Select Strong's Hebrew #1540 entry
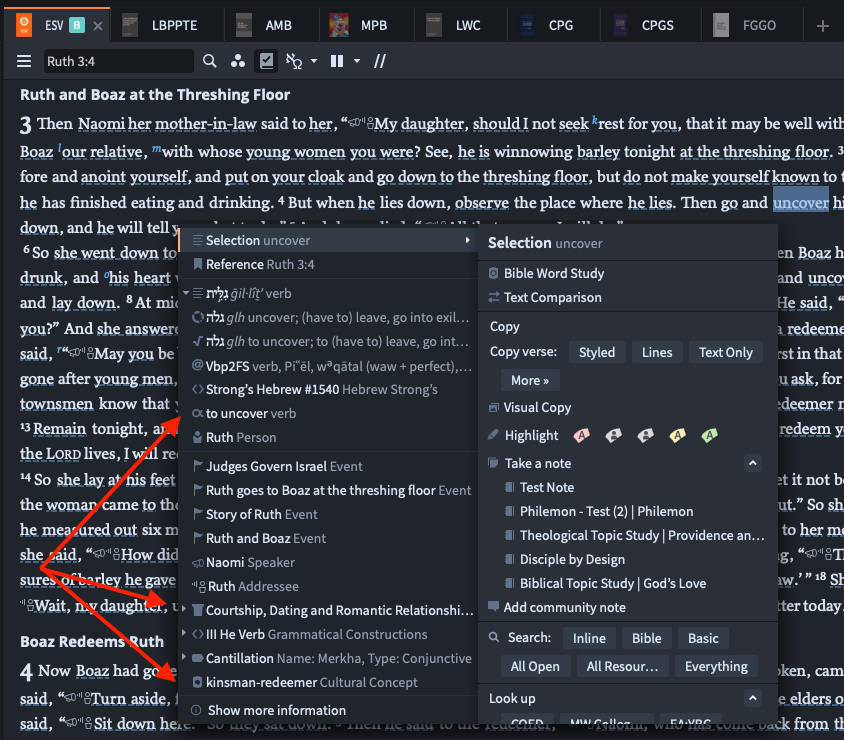Viewport: 844px width, 740px height. pos(328,390)
